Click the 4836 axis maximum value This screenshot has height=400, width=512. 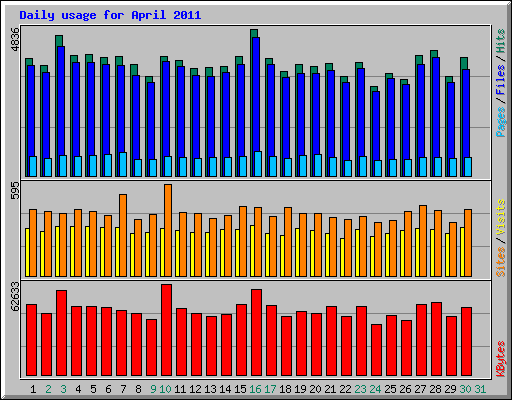[x=15, y=40]
